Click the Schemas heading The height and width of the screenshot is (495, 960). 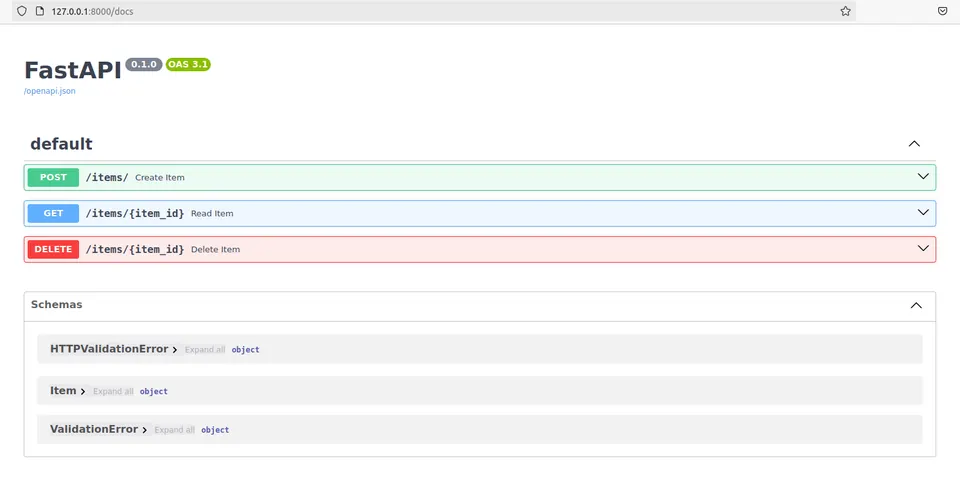pyautogui.click(x=56, y=304)
